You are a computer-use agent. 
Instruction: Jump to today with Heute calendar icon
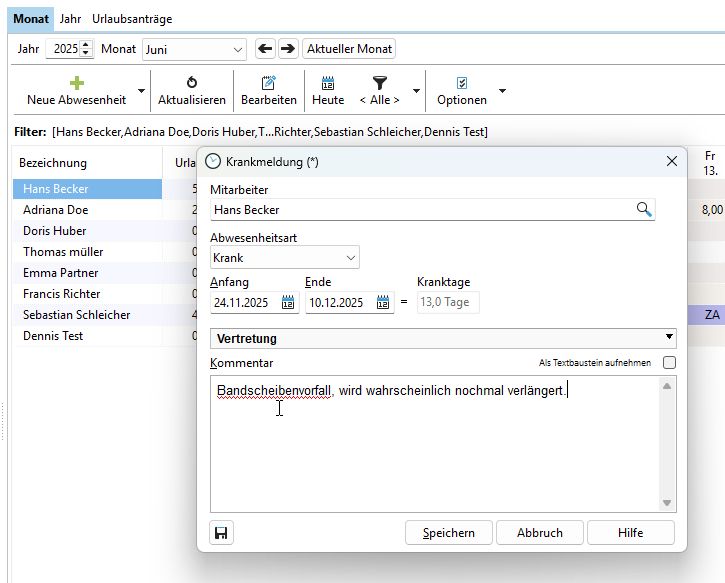tap(328, 83)
